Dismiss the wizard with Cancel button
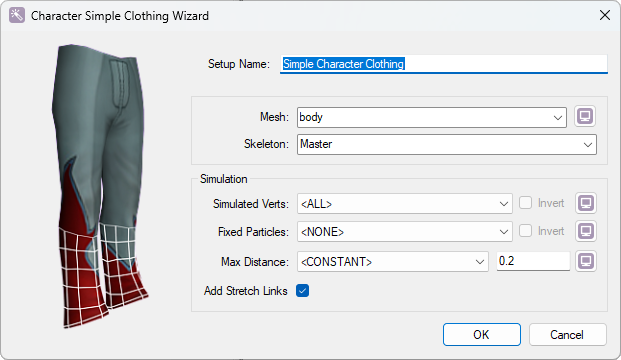The image size is (621, 360). pos(567,335)
